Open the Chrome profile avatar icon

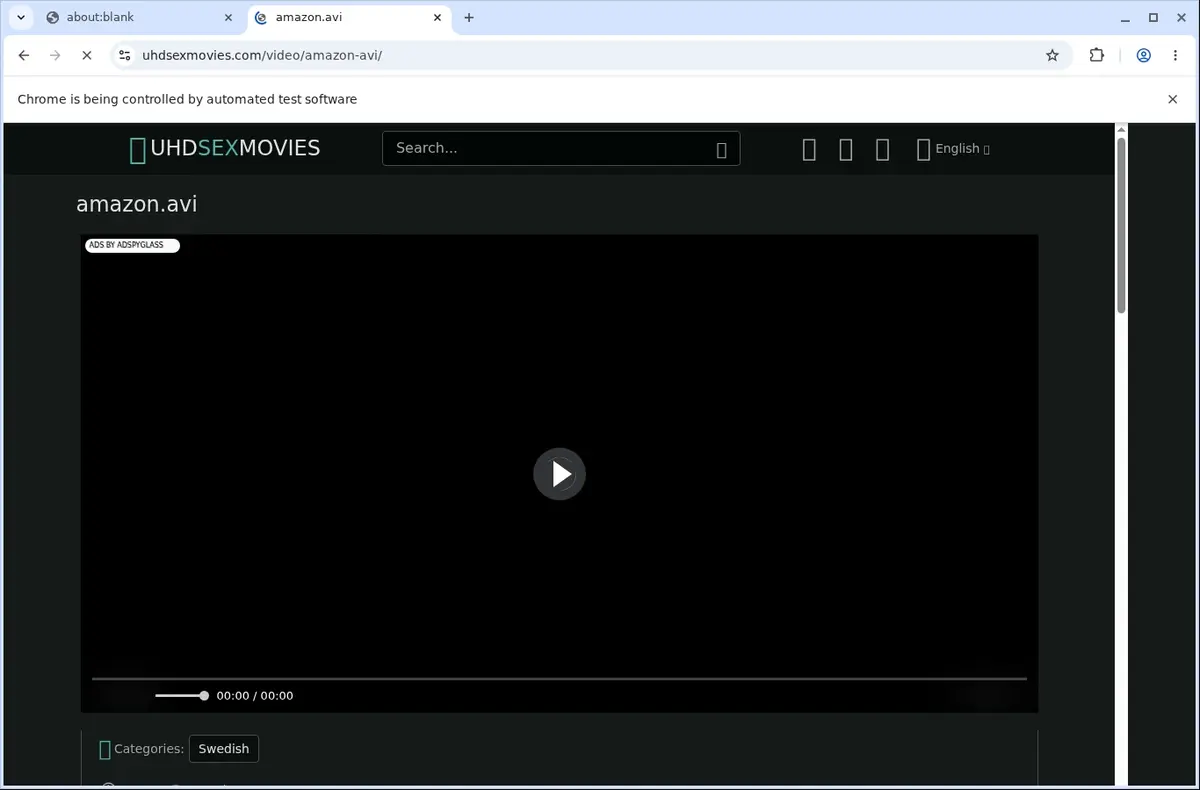coord(1143,55)
